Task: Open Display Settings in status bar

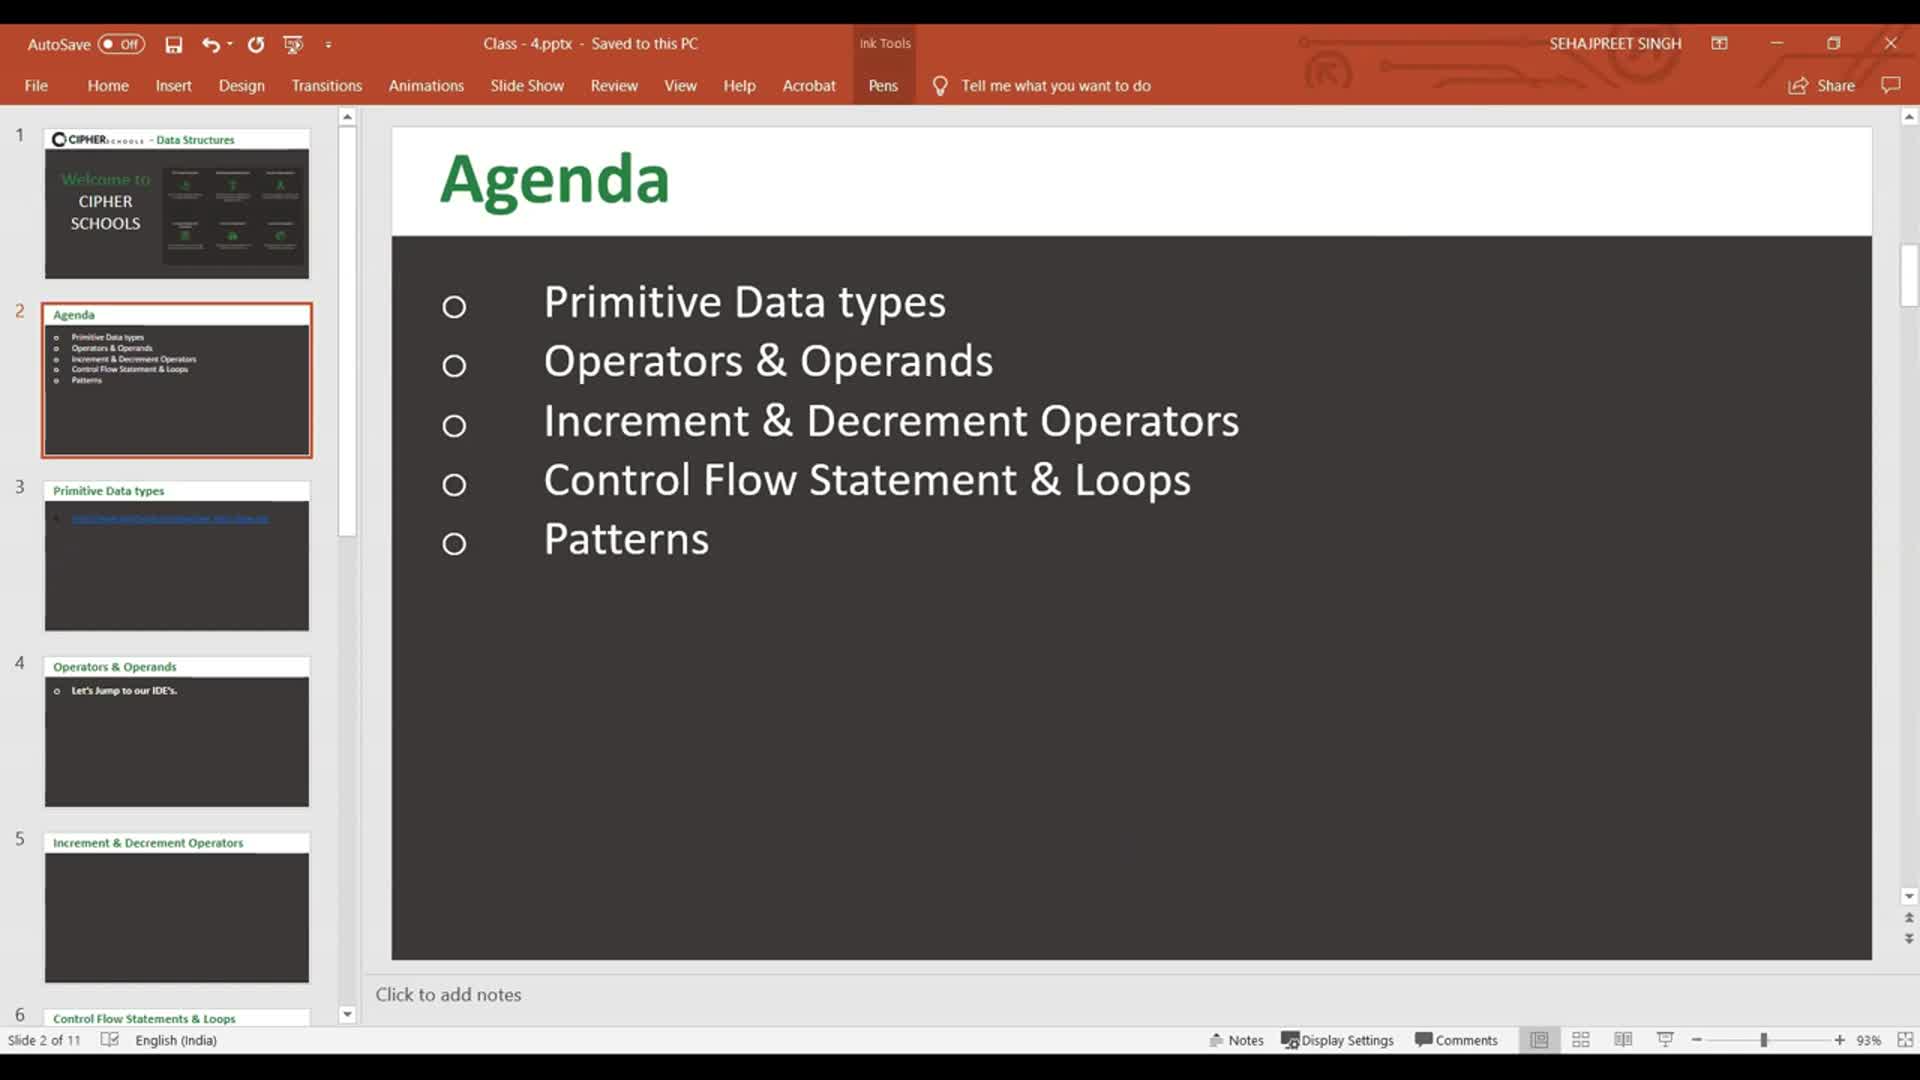Action: (x=1337, y=1040)
